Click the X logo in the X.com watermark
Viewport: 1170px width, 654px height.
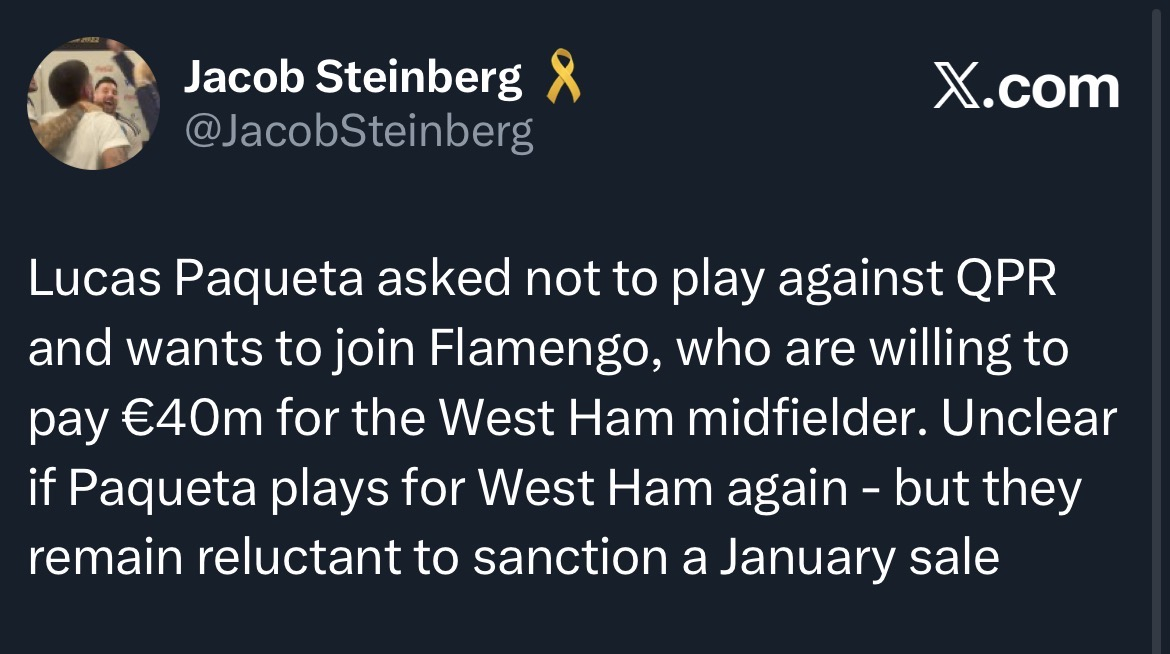coord(957,88)
